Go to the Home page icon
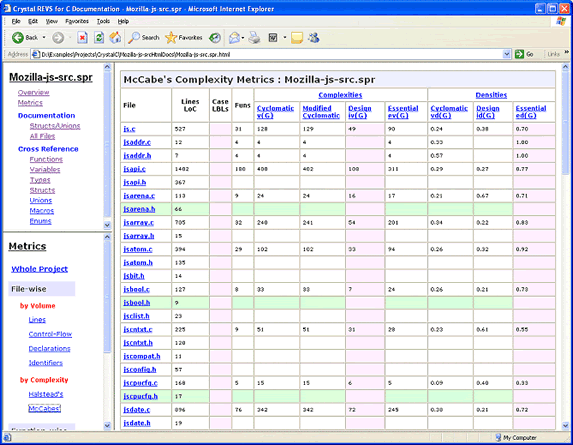573x445 pixels. (x=115, y=37)
